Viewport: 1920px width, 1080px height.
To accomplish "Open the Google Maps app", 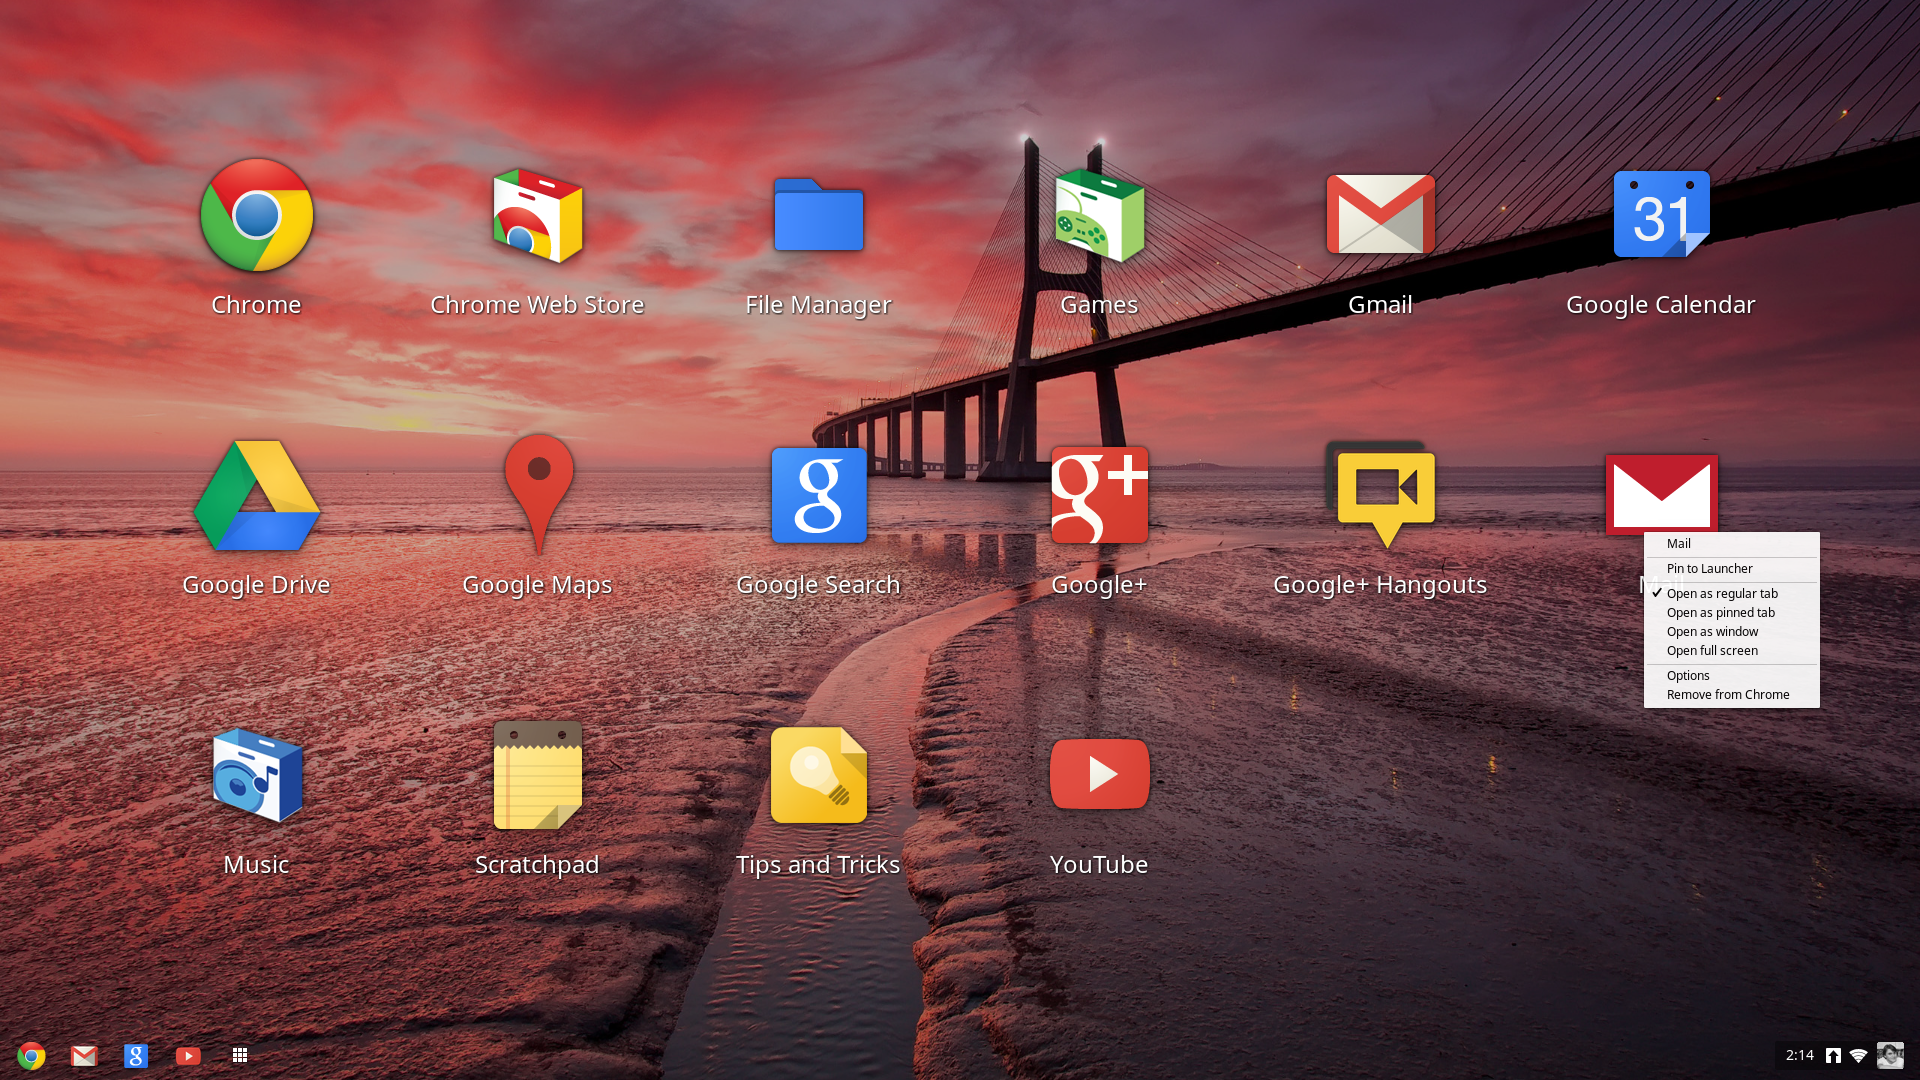I will click(x=537, y=497).
